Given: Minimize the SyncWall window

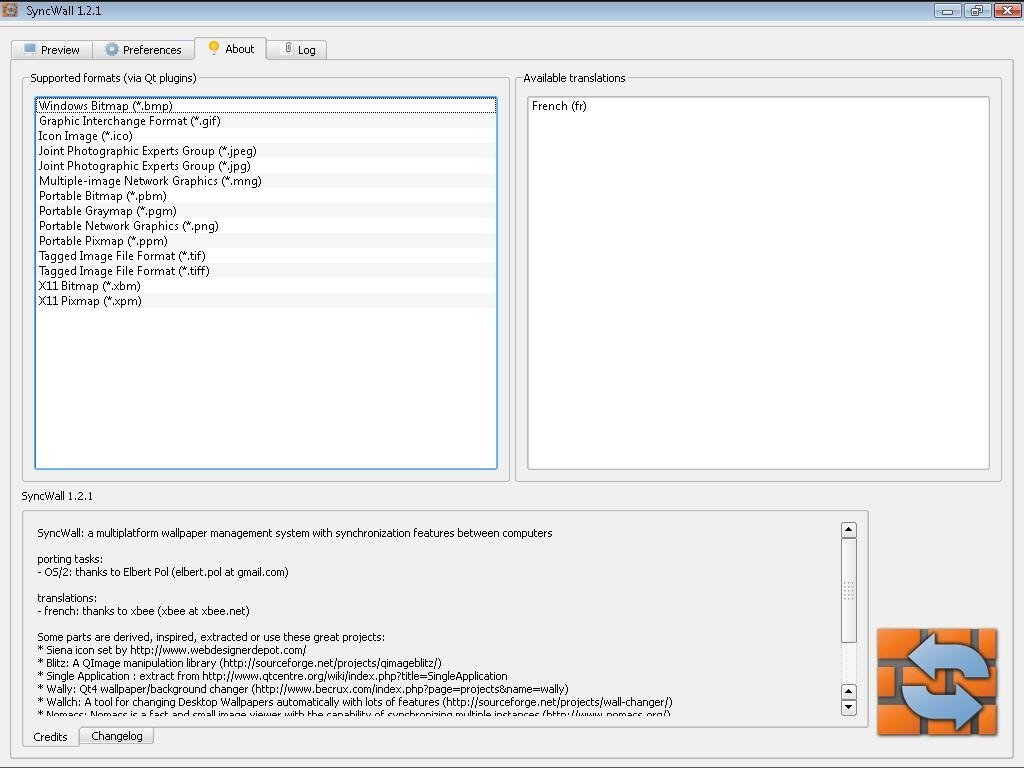Looking at the screenshot, I should (x=947, y=10).
